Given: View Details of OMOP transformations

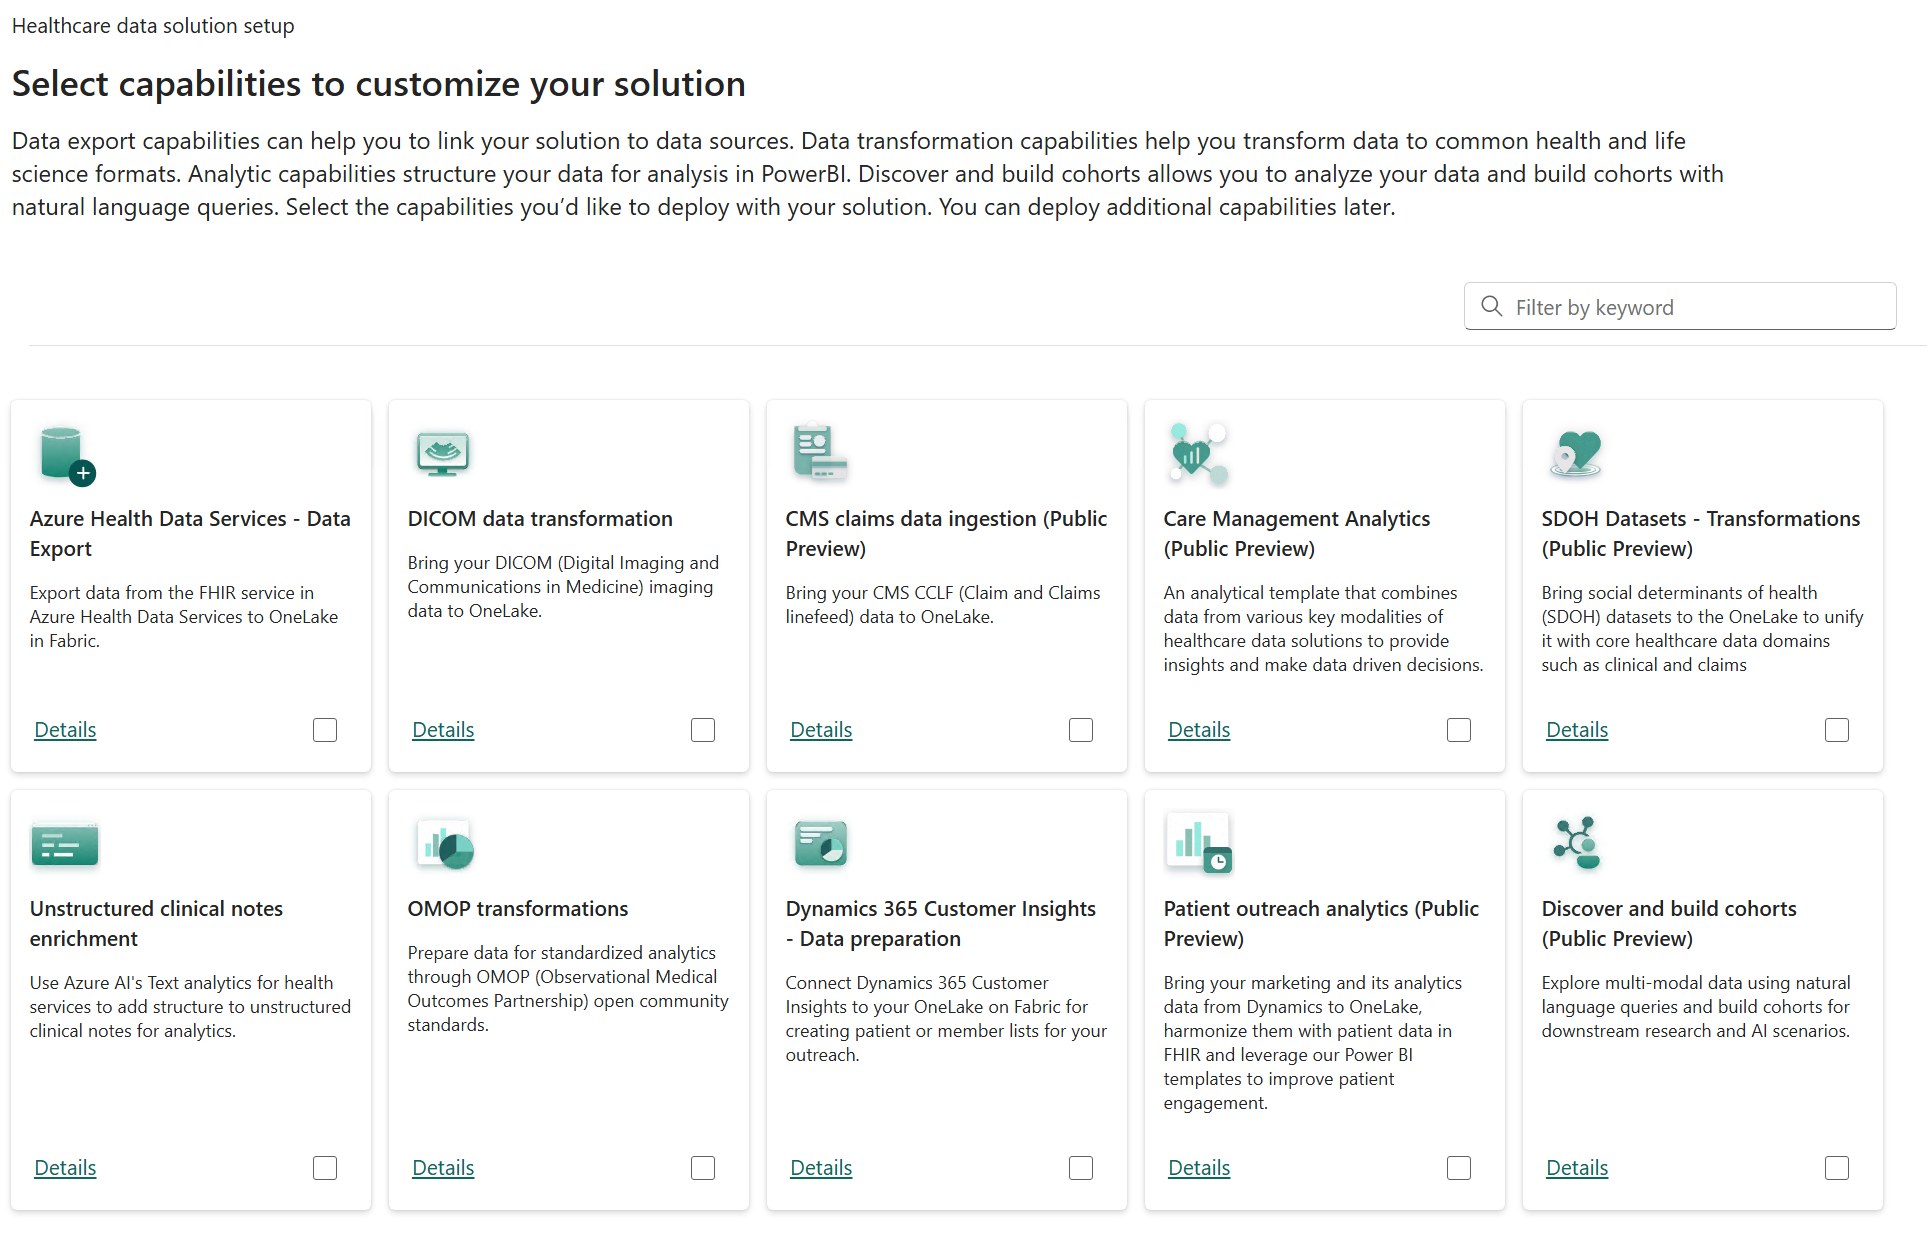Looking at the screenshot, I should pyautogui.click(x=443, y=1168).
